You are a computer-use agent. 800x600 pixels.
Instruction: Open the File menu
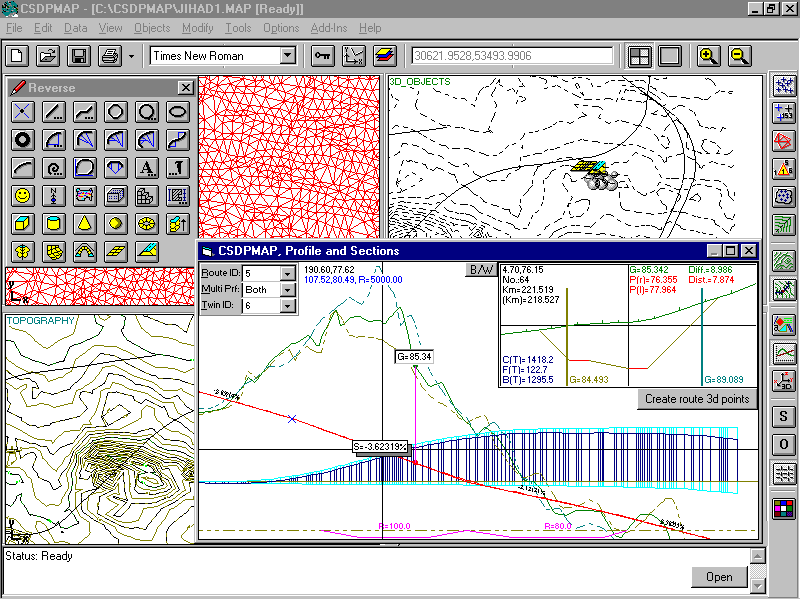pyautogui.click(x=14, y=28)
